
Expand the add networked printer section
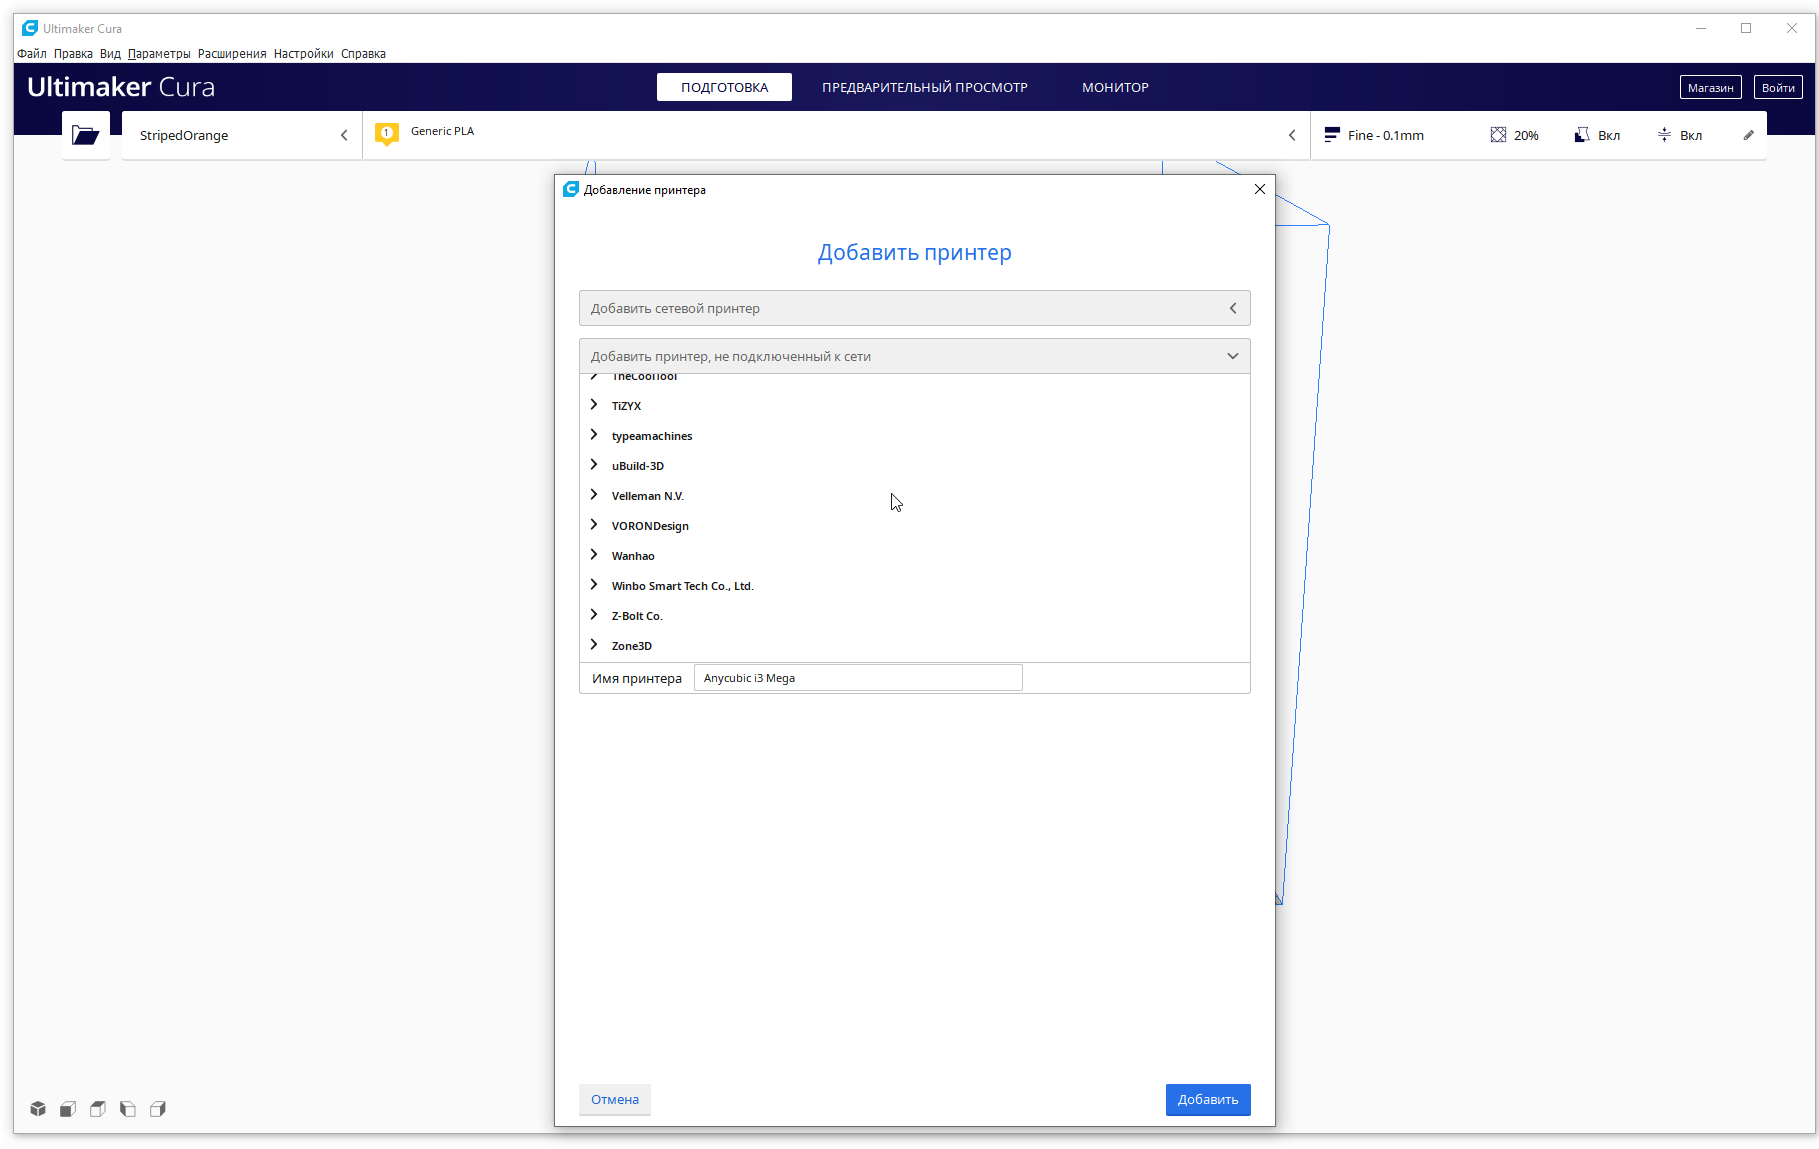[x=915, y=308]
